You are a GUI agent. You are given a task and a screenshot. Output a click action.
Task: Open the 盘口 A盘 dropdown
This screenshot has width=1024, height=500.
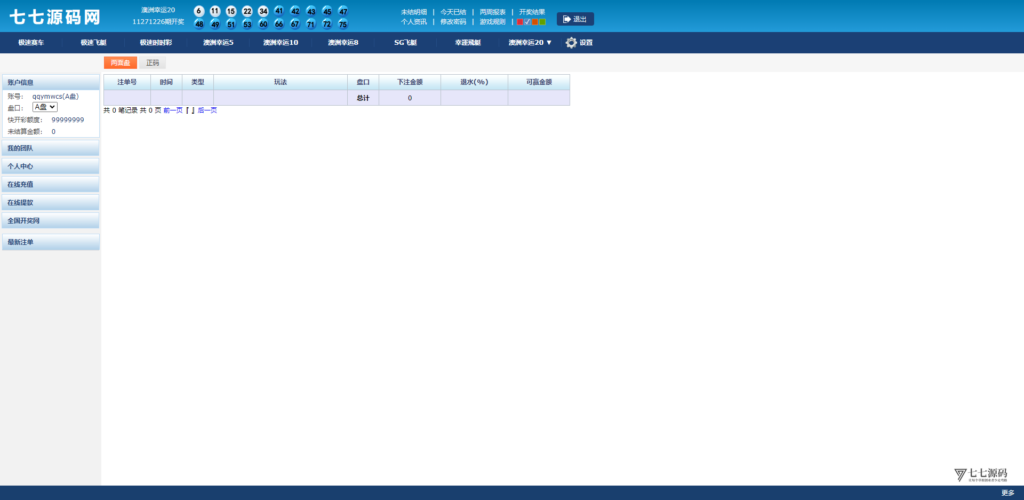coord(45,107)
